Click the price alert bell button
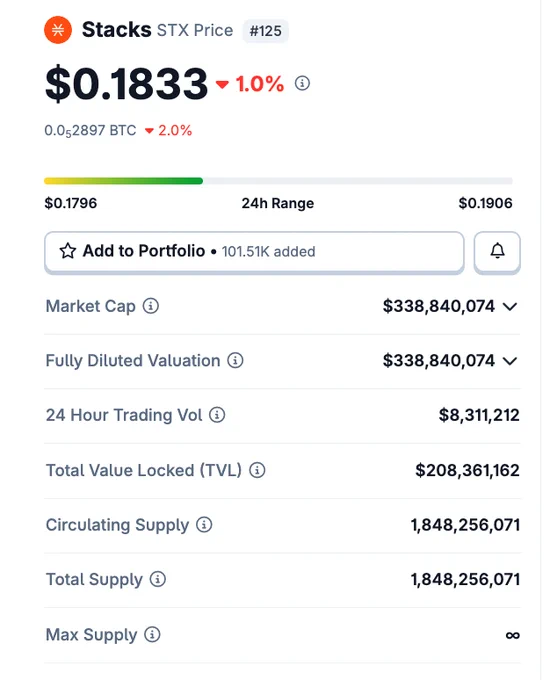Screen dimensions: 557x680 coord(497,252)
